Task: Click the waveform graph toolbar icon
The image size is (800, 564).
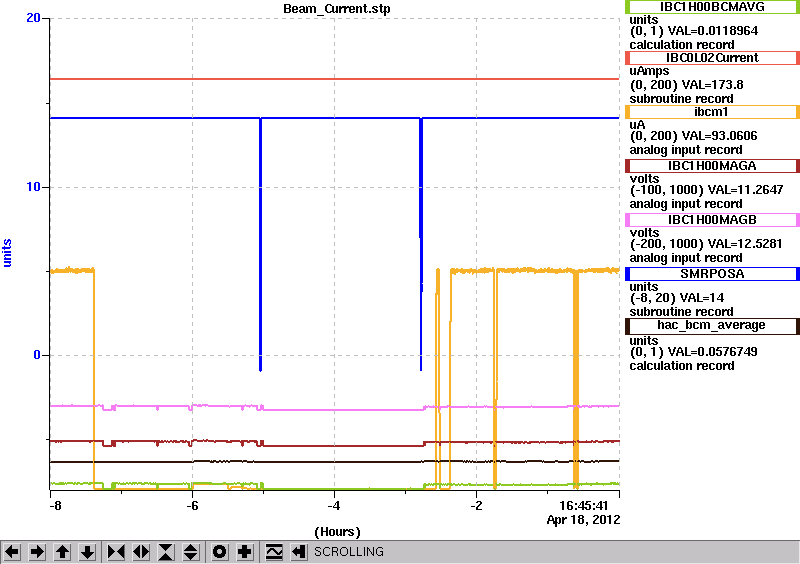Action: tap(274, 552)
